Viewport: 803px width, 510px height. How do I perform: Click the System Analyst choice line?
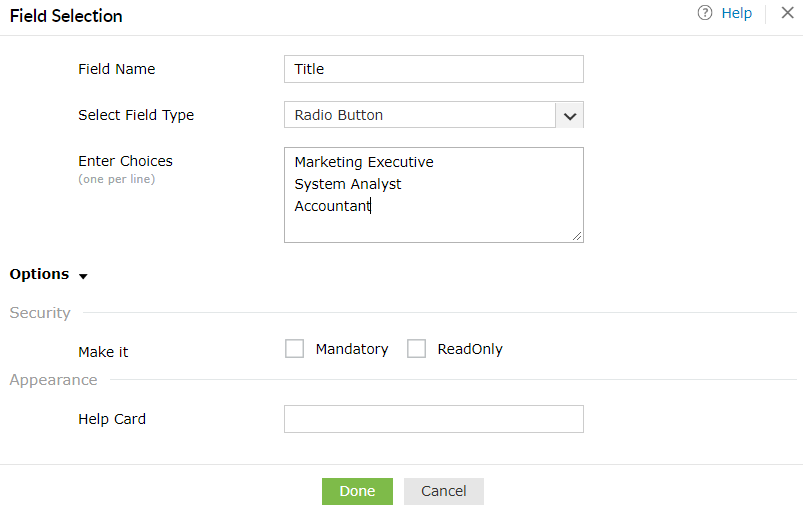pyautogui.click(x=348, y=184)
